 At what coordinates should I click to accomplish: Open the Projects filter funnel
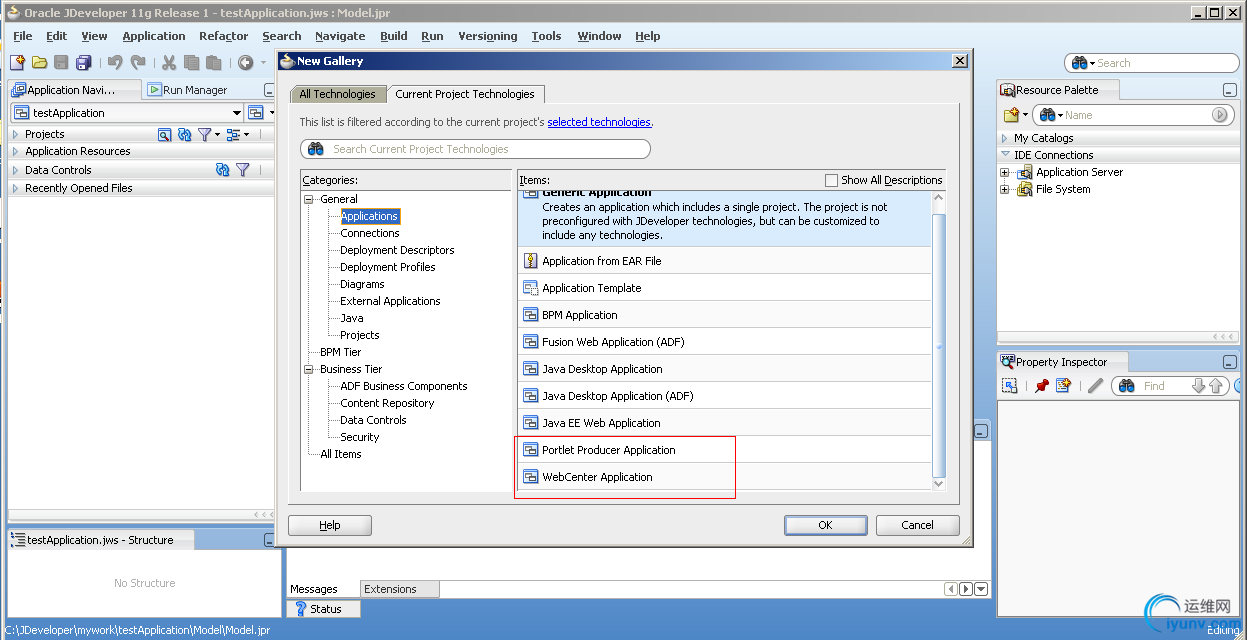click(205, 134)
